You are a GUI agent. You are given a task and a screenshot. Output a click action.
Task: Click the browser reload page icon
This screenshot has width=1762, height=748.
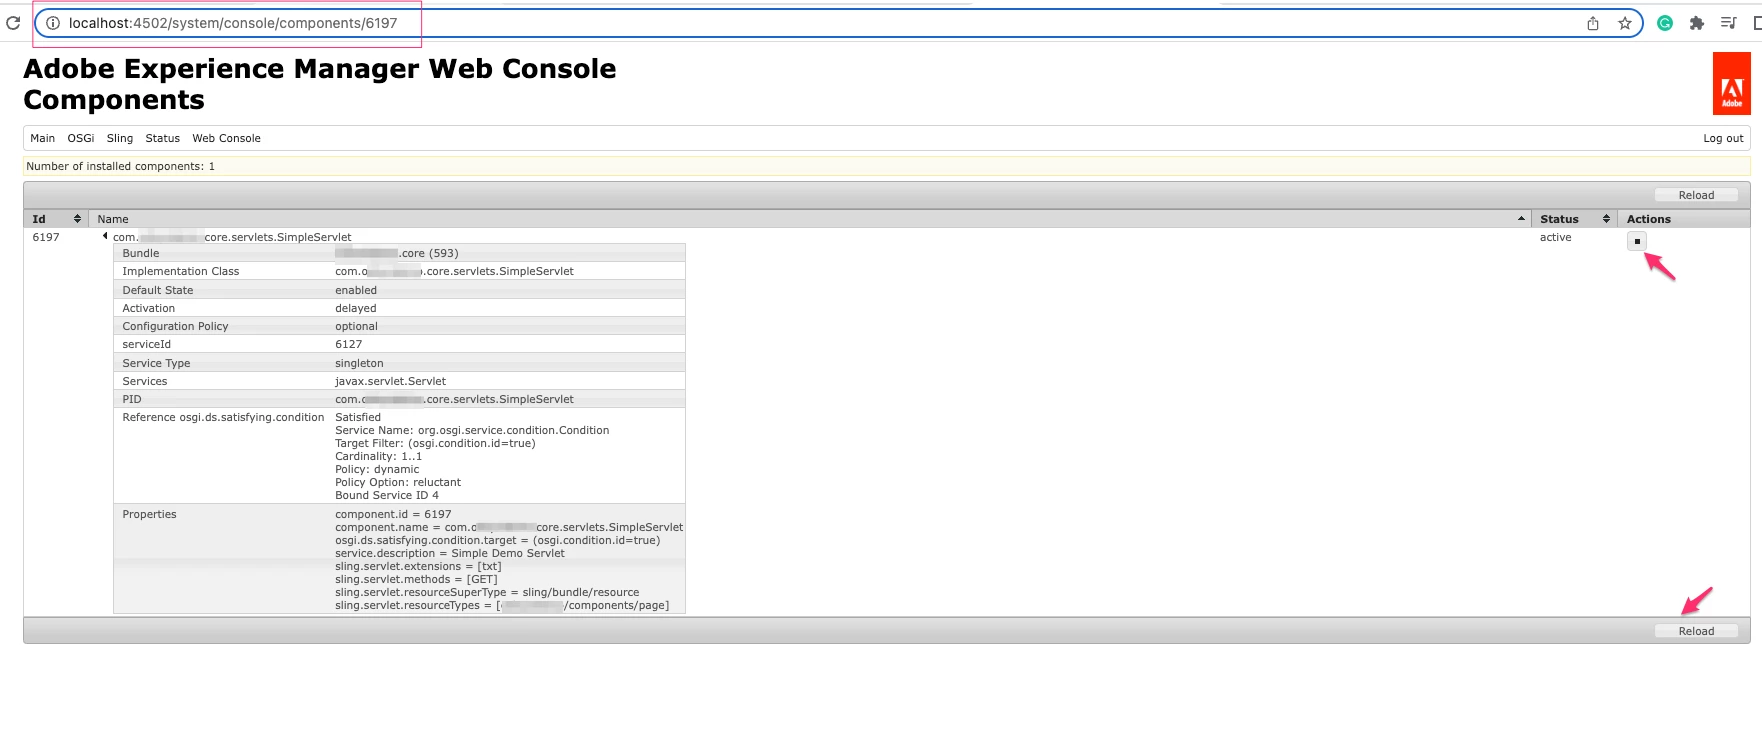click(13, 23)
